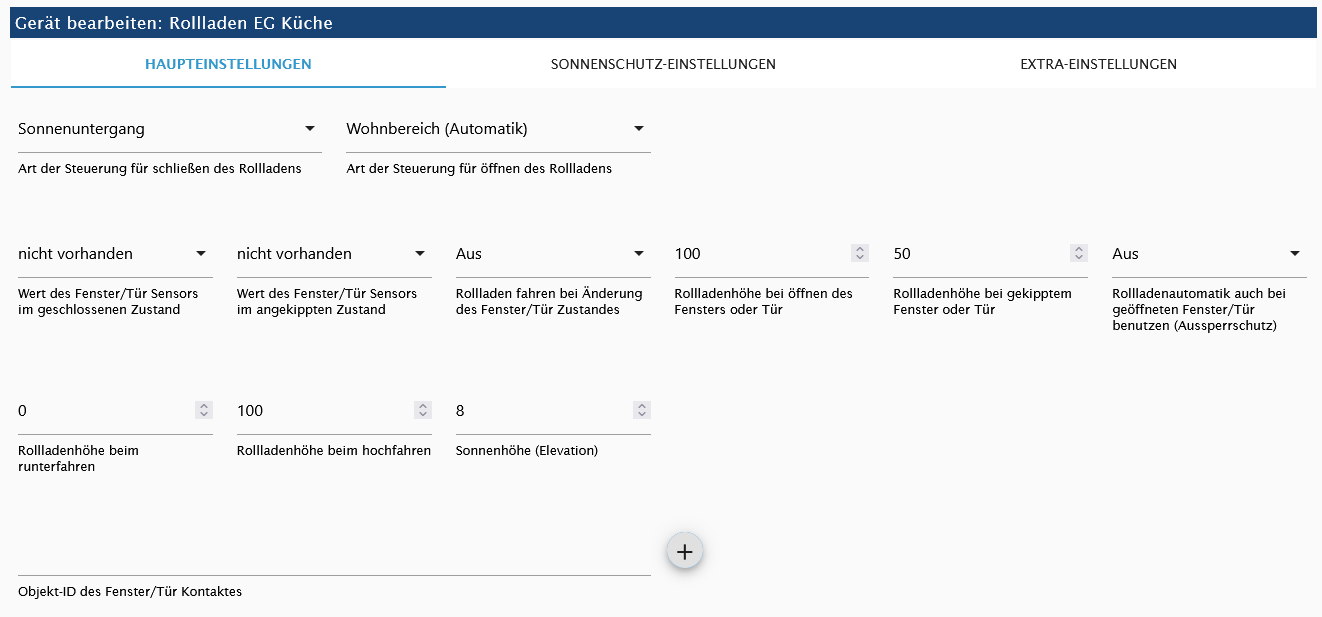Open the Sonnenuntergang closing-control dropdown
The width and height of the screenshot is (1322, 617).
pos(169,129)
